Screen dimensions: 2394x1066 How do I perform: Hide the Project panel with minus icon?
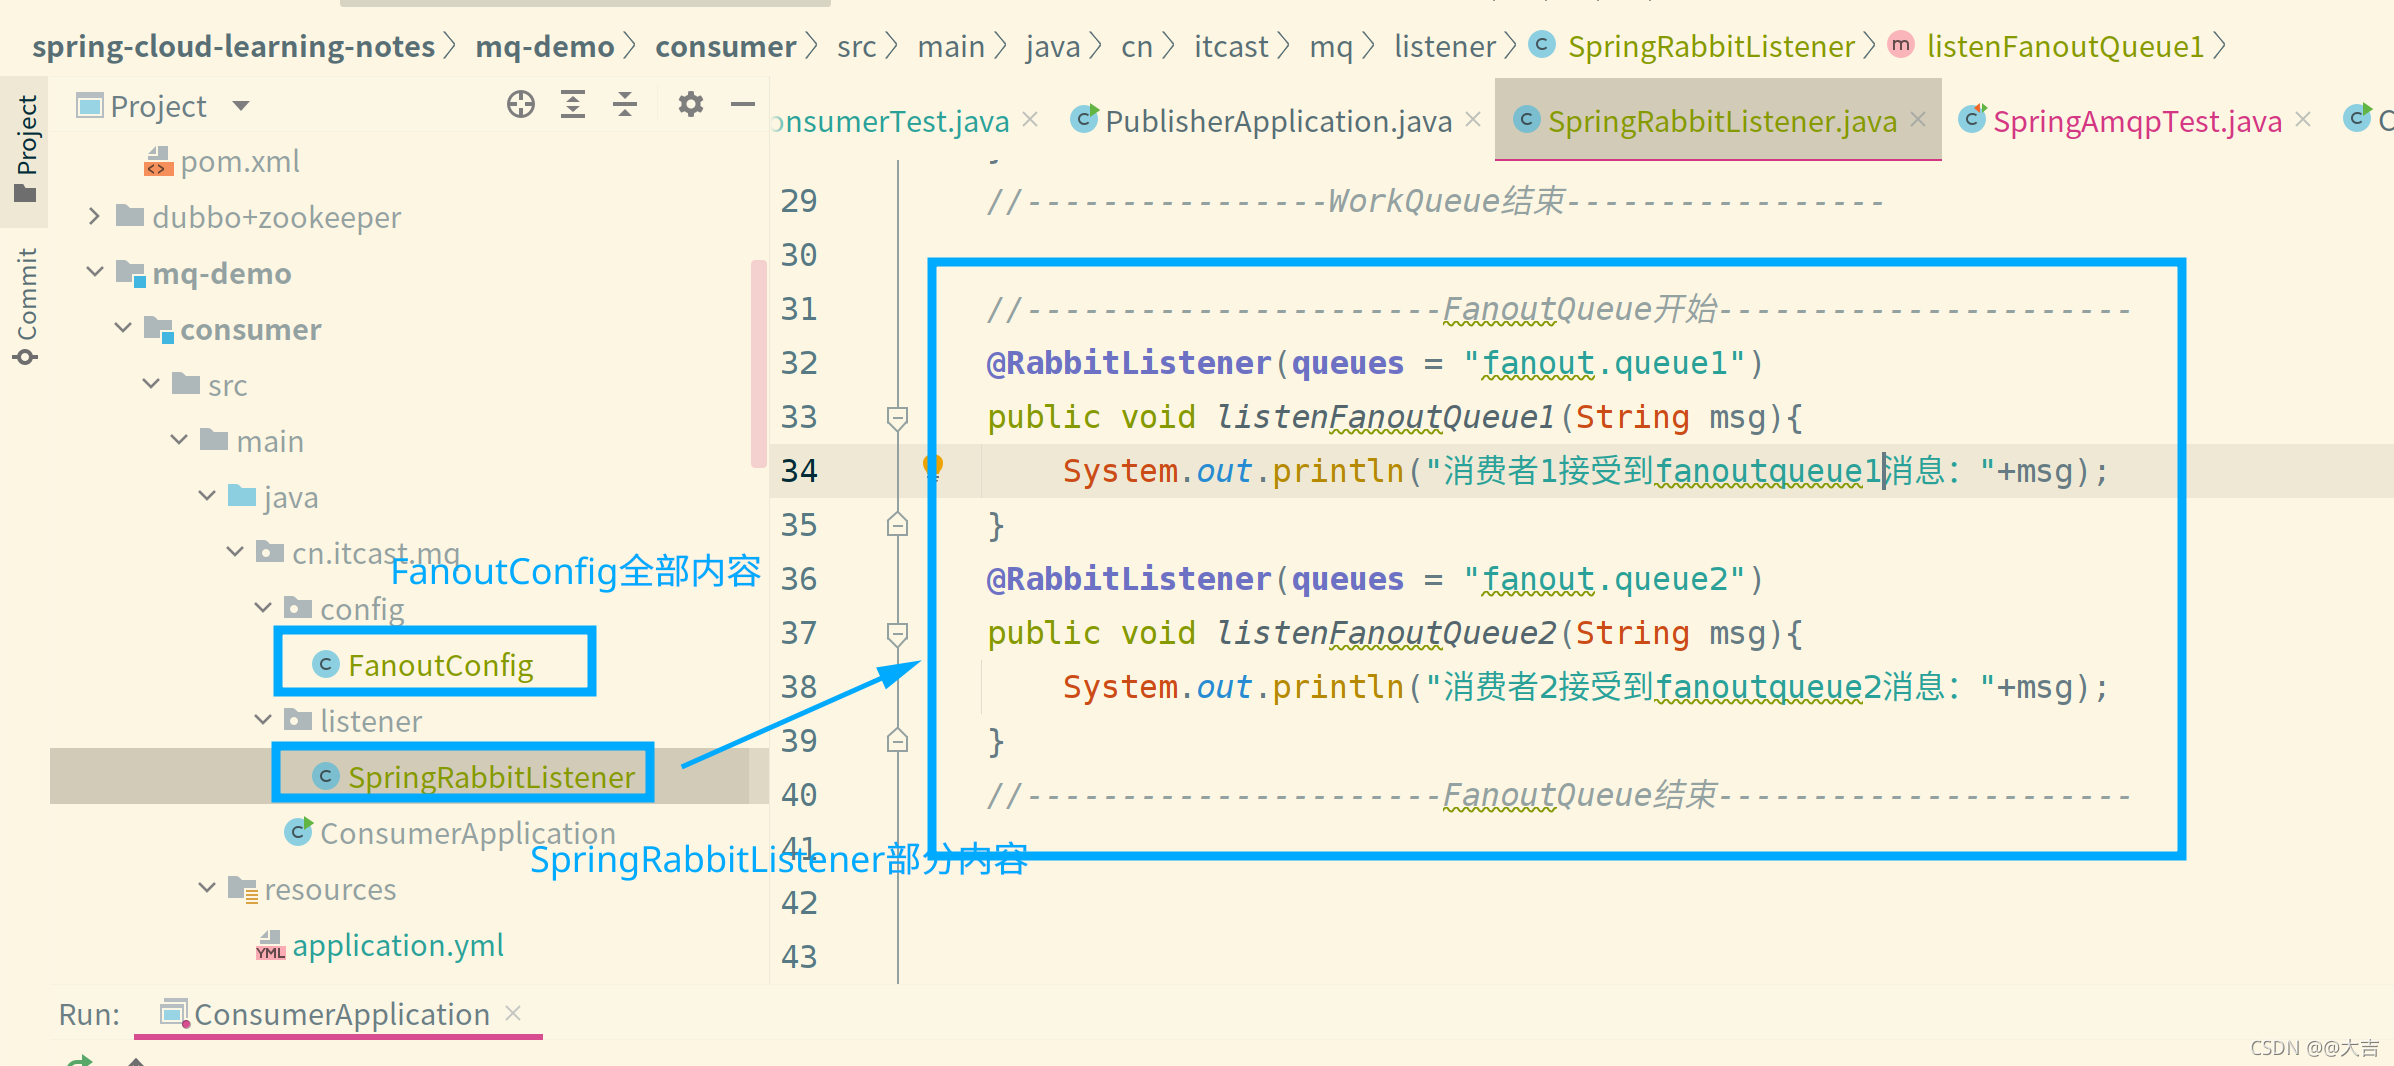coord(743,104)
